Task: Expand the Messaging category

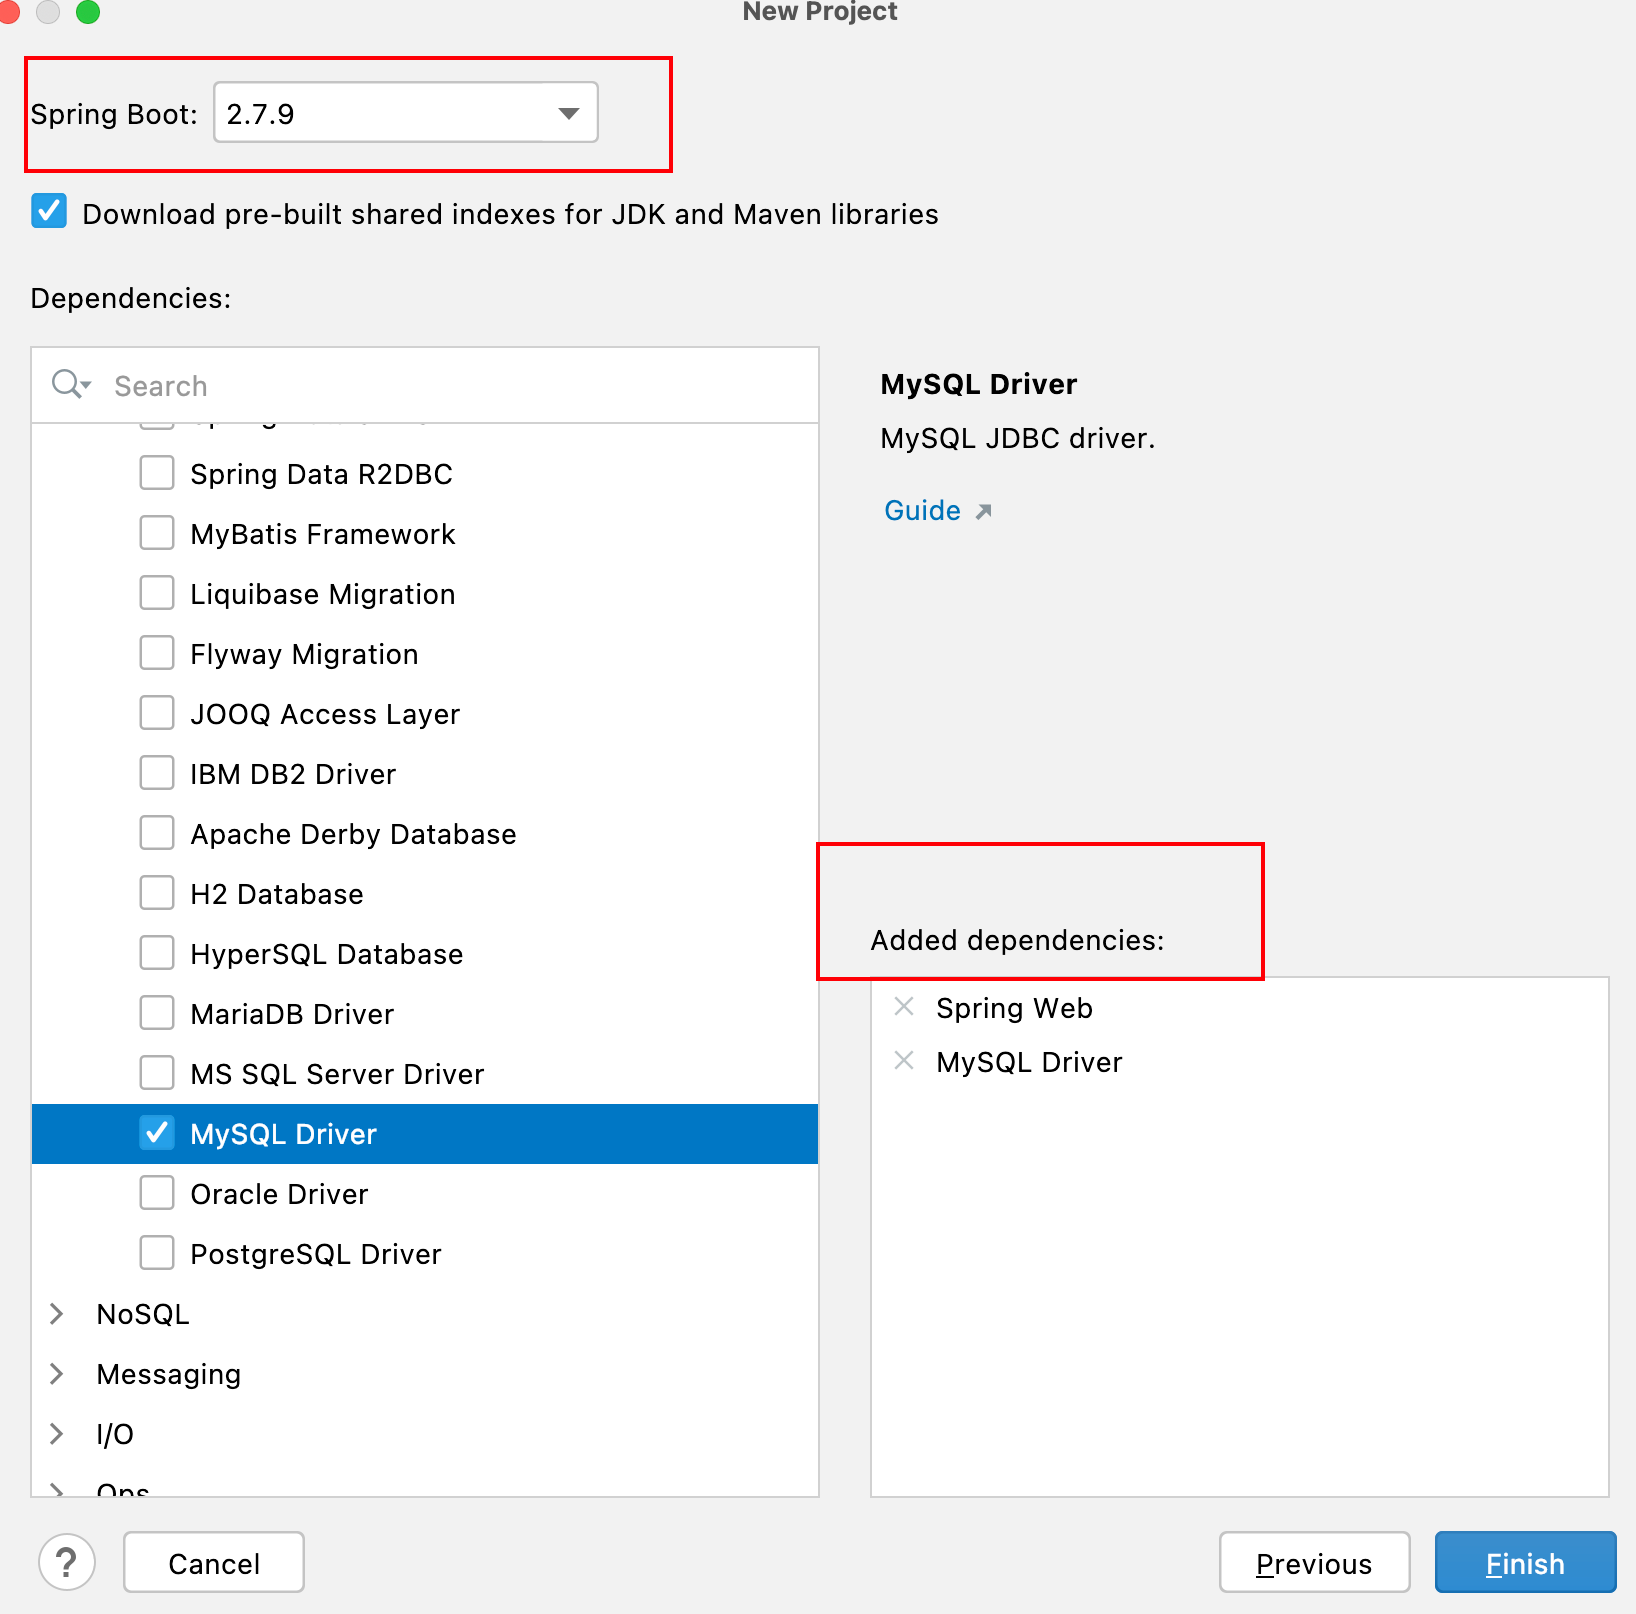Action: (57, 1374)
